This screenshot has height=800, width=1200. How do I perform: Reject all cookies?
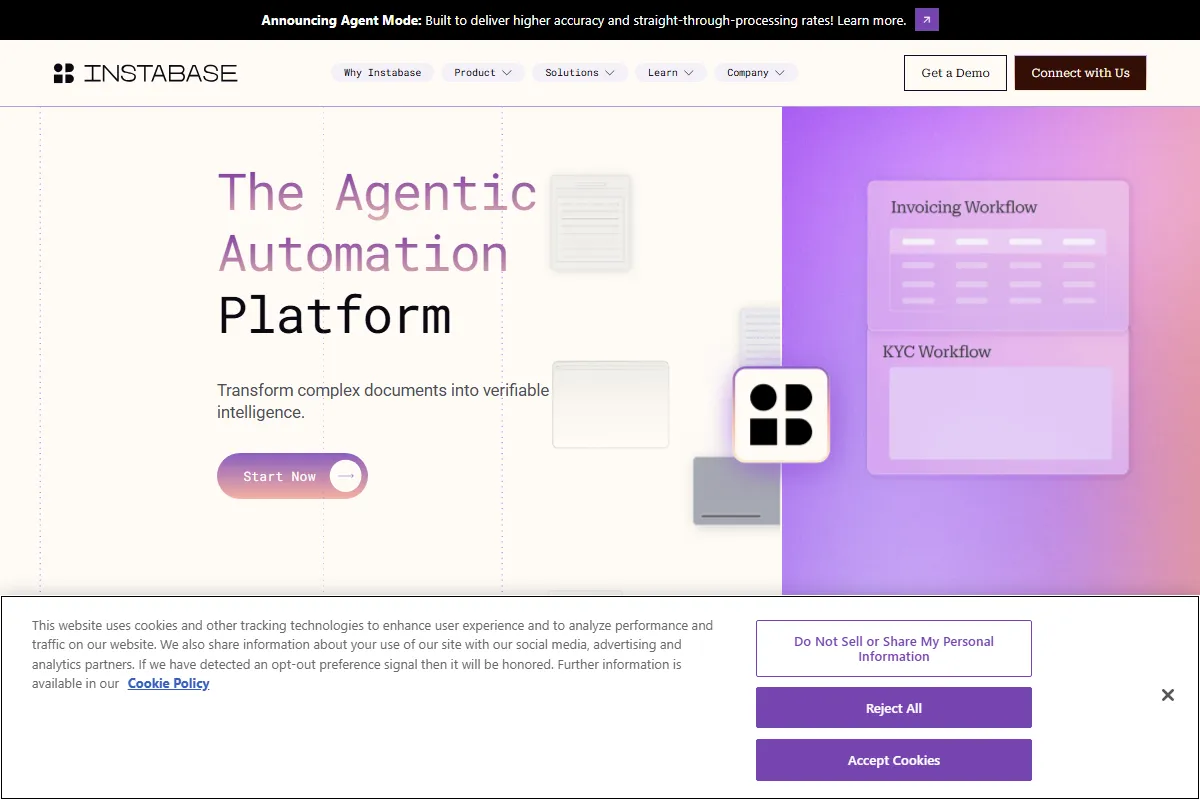(893, 708)
